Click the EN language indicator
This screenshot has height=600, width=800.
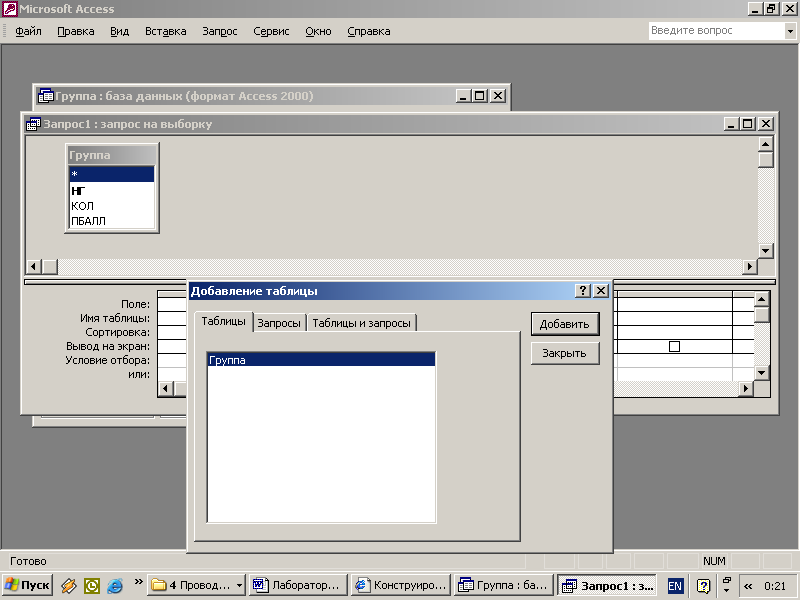tap(675, 586)
